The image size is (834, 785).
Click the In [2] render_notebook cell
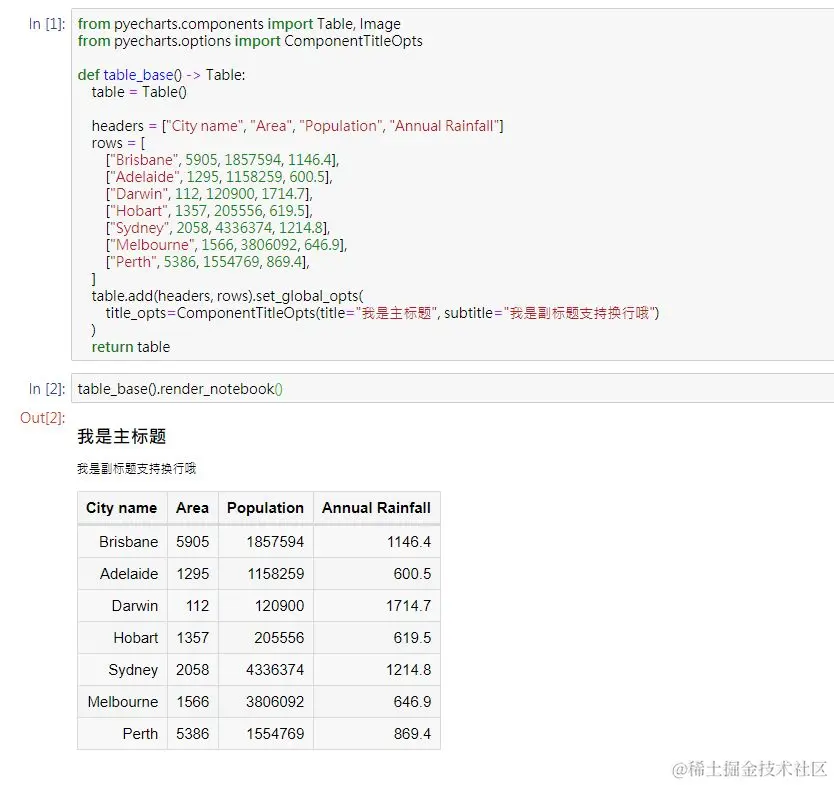point(452,388)
